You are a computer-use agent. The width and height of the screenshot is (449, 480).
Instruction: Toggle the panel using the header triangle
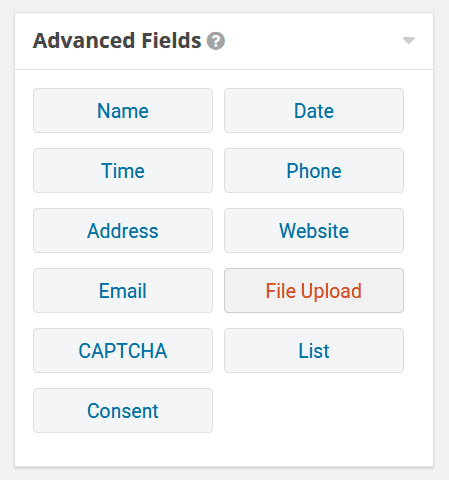click(408, 41)
